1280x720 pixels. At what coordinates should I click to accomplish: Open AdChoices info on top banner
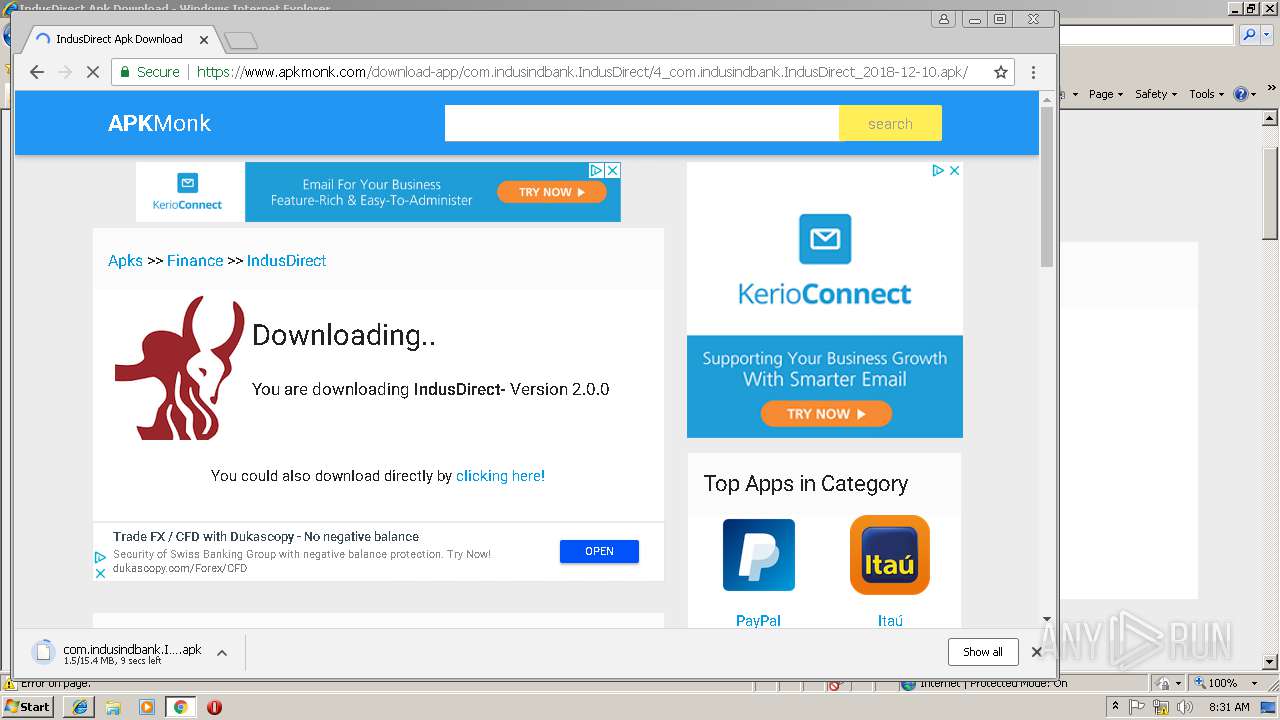(x=596, y=170)
